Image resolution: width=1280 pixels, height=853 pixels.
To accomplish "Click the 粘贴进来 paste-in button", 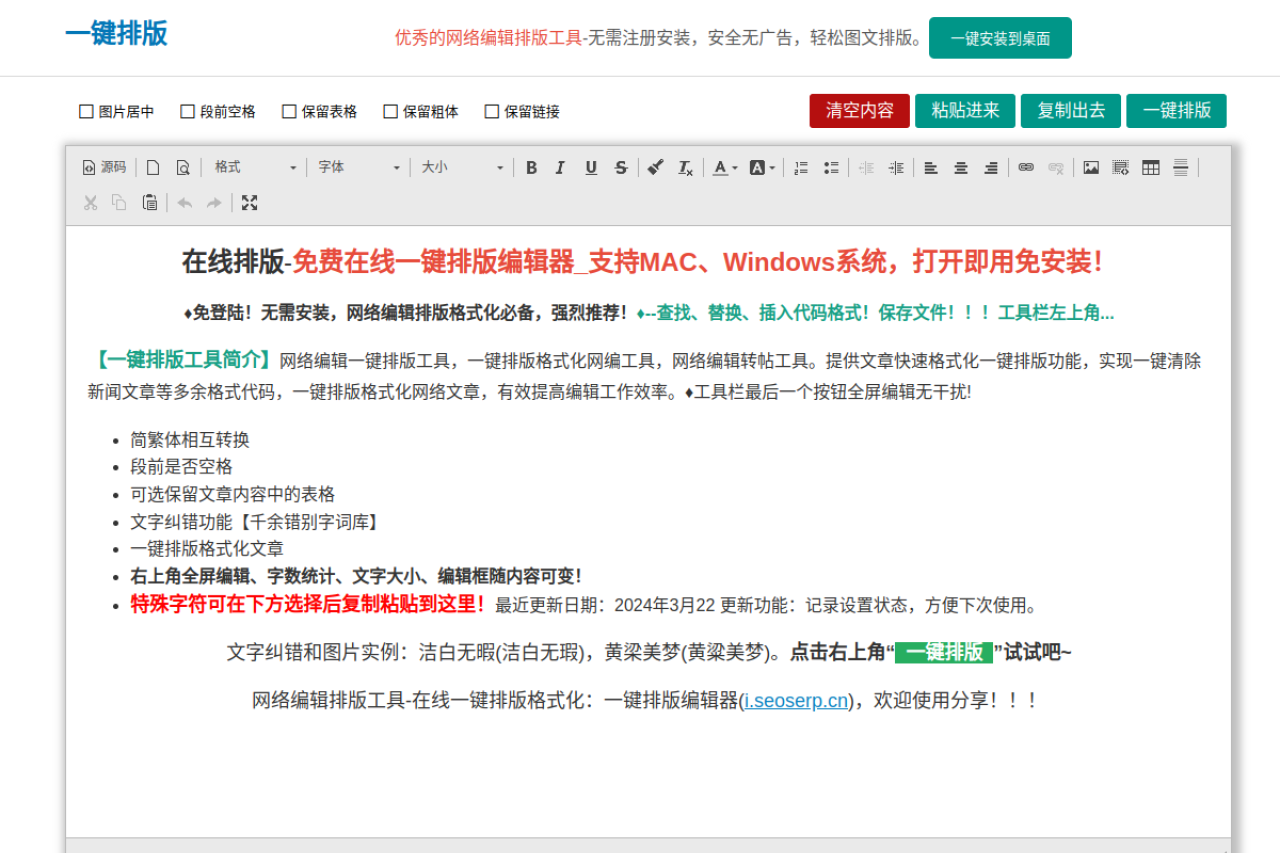I will pos(965,110).
